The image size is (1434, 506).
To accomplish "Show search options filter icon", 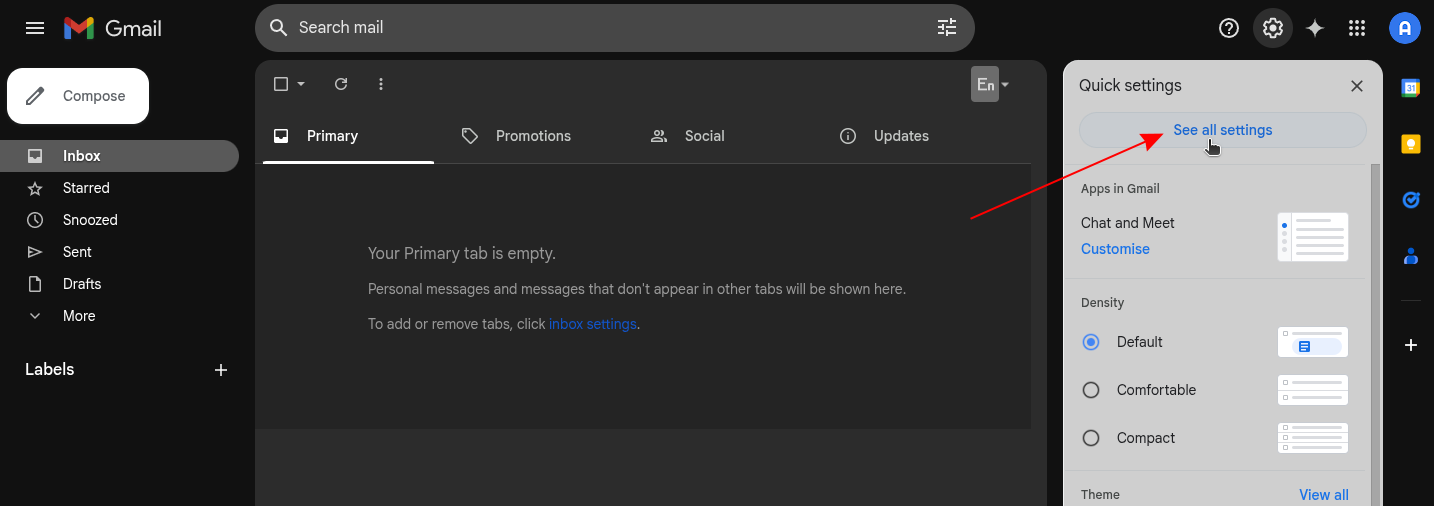I will pyautogui.click(x=947, y=28).
